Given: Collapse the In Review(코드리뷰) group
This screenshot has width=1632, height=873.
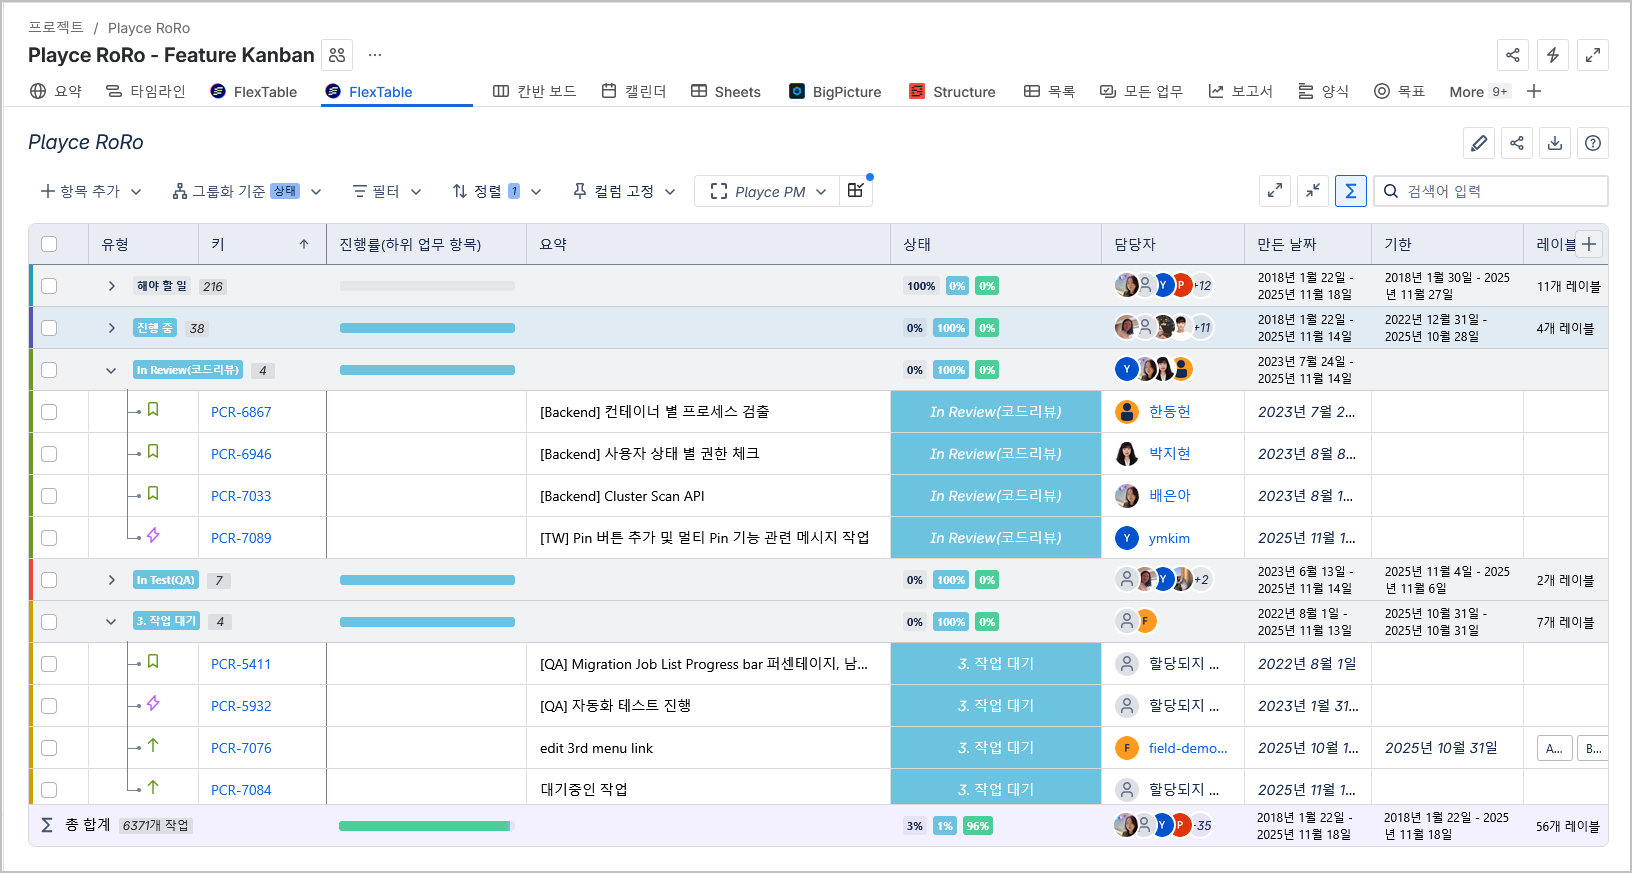Looking at the screenshot, I should tap(111, 370).
